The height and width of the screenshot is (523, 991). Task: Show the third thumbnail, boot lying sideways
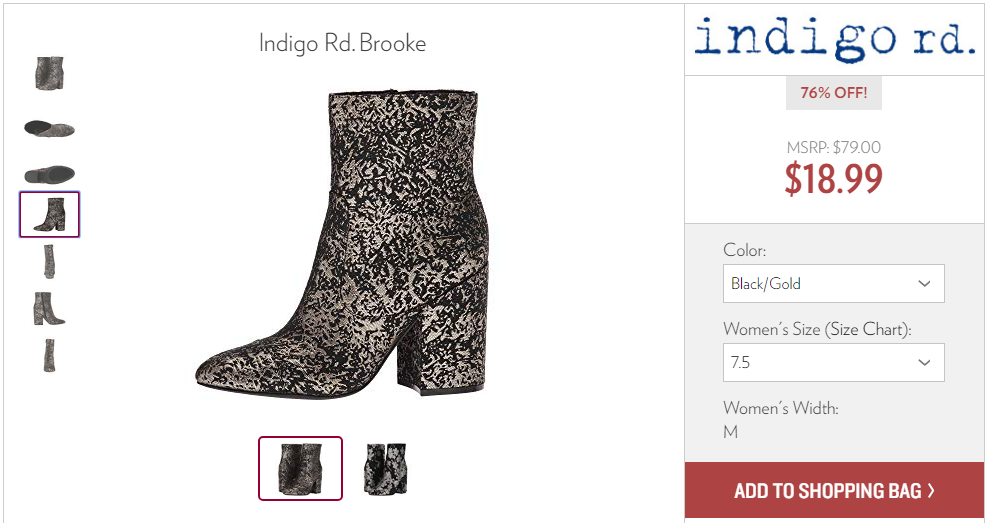coord(49,174)
